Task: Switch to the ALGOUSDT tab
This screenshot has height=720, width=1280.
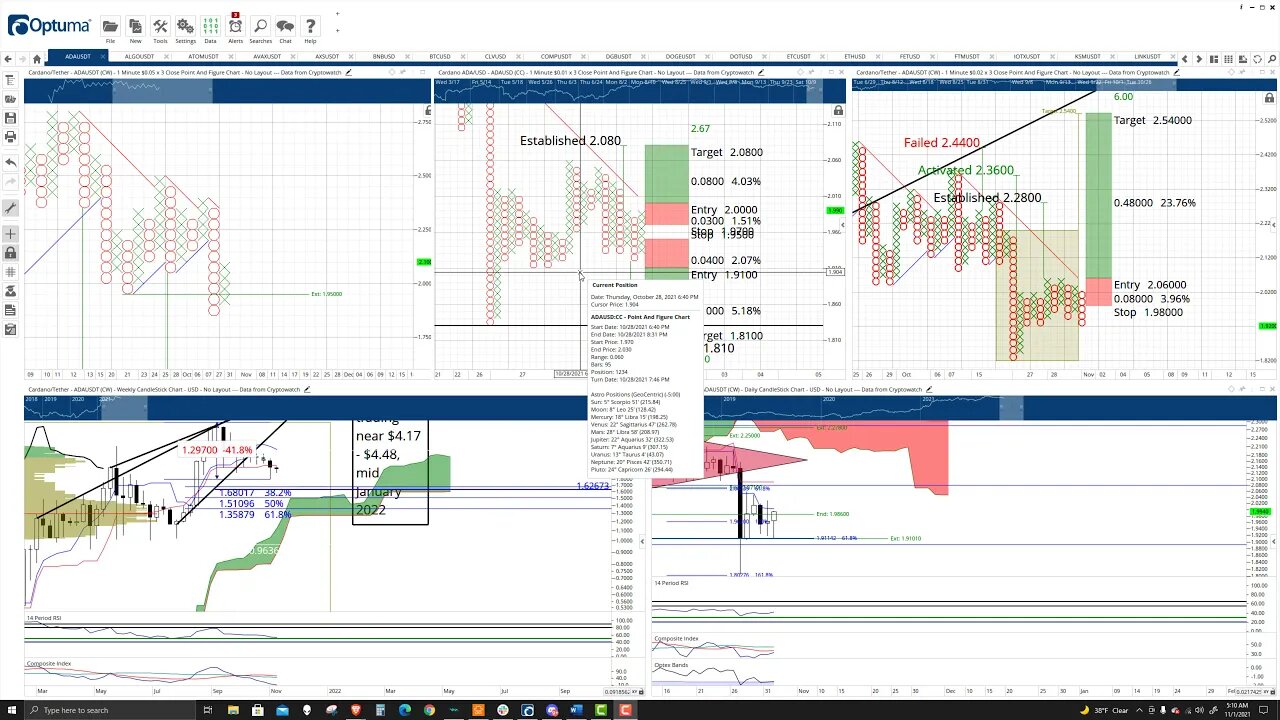Action: tap(139, 57)
